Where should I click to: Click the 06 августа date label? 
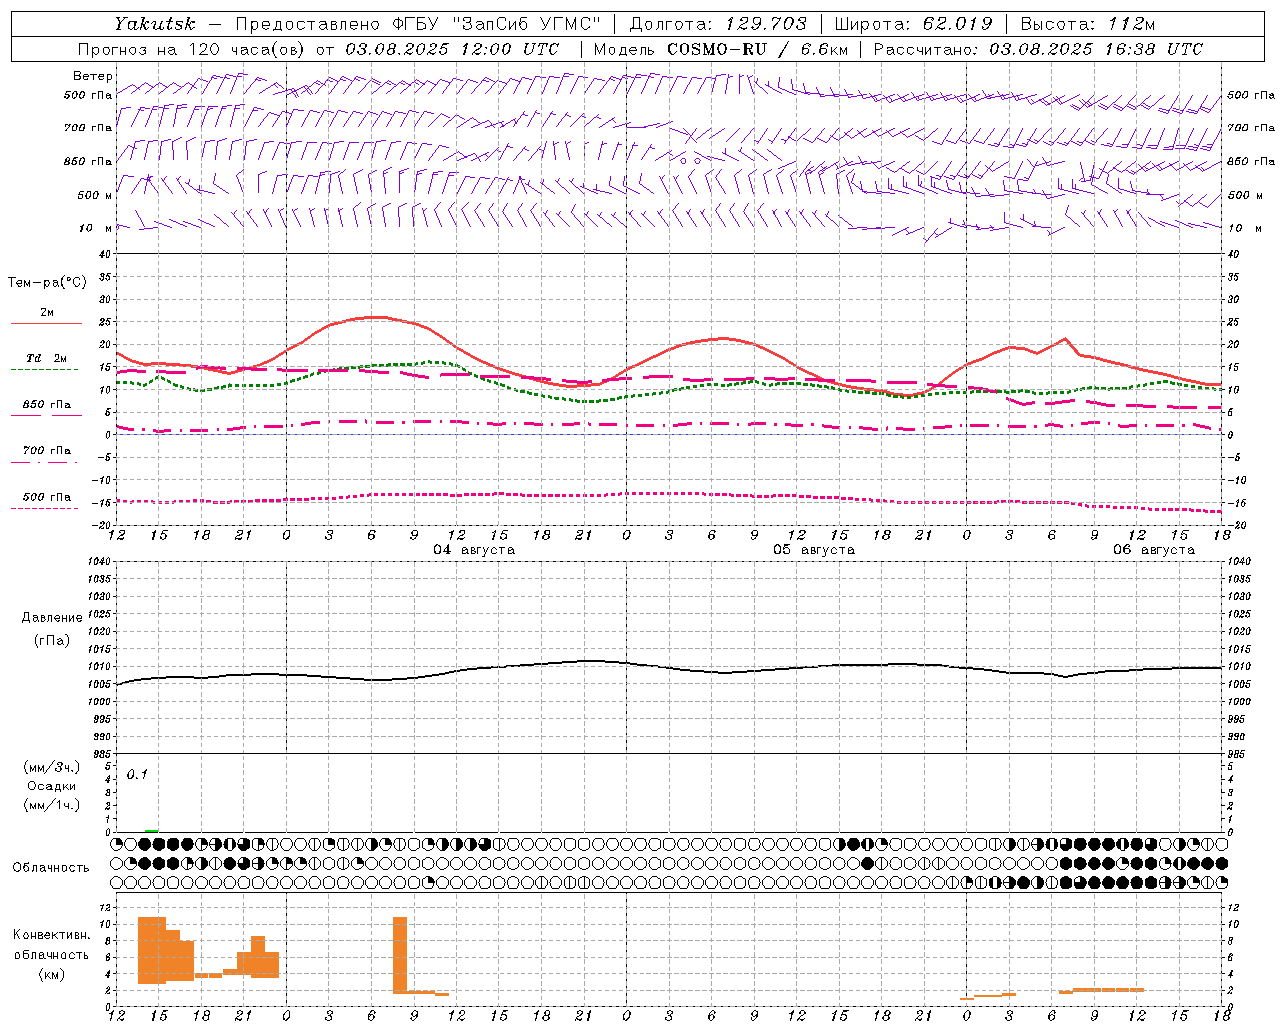pyautogui.click(x=1154, y=550)
